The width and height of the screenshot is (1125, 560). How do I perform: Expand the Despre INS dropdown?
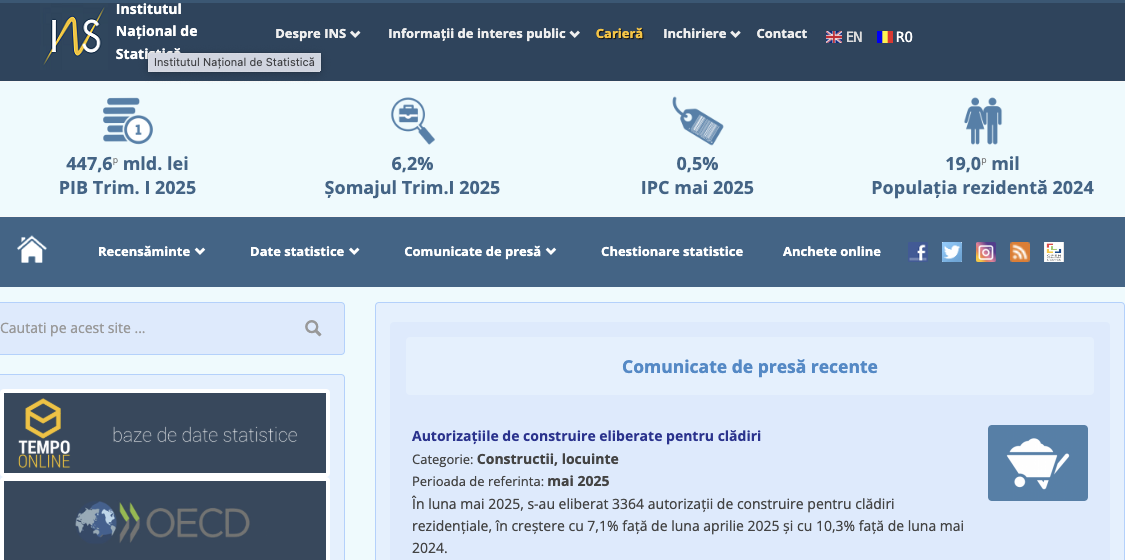tap(318, 34)
